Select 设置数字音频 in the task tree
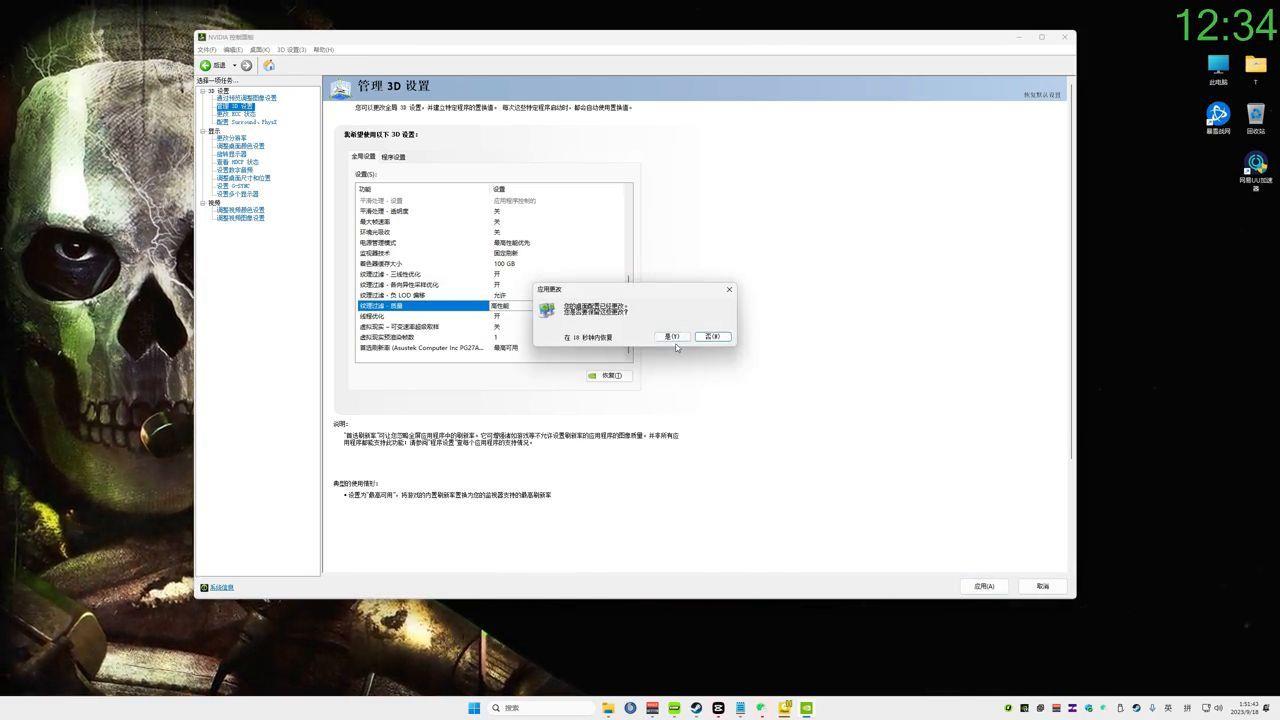 [234, 170]
